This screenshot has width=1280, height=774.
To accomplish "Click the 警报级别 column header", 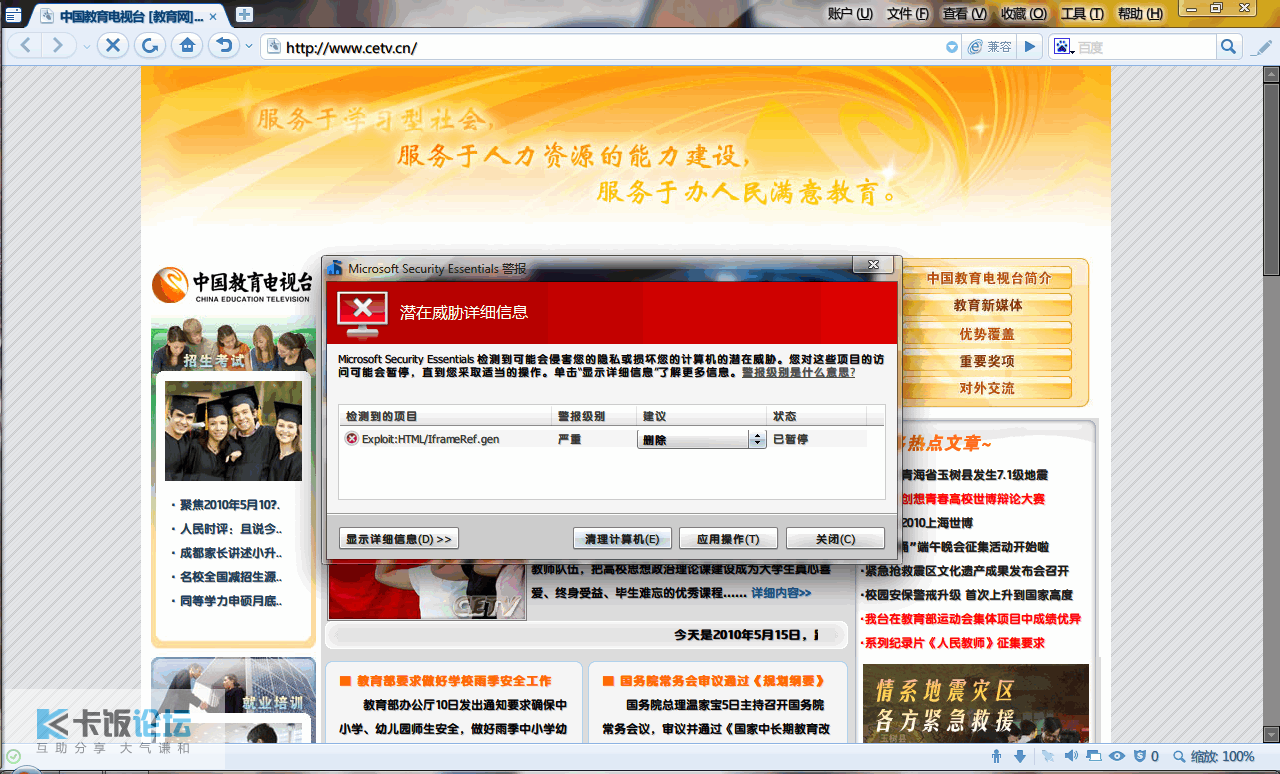I will pyautogui.click(x=593, y=416).
